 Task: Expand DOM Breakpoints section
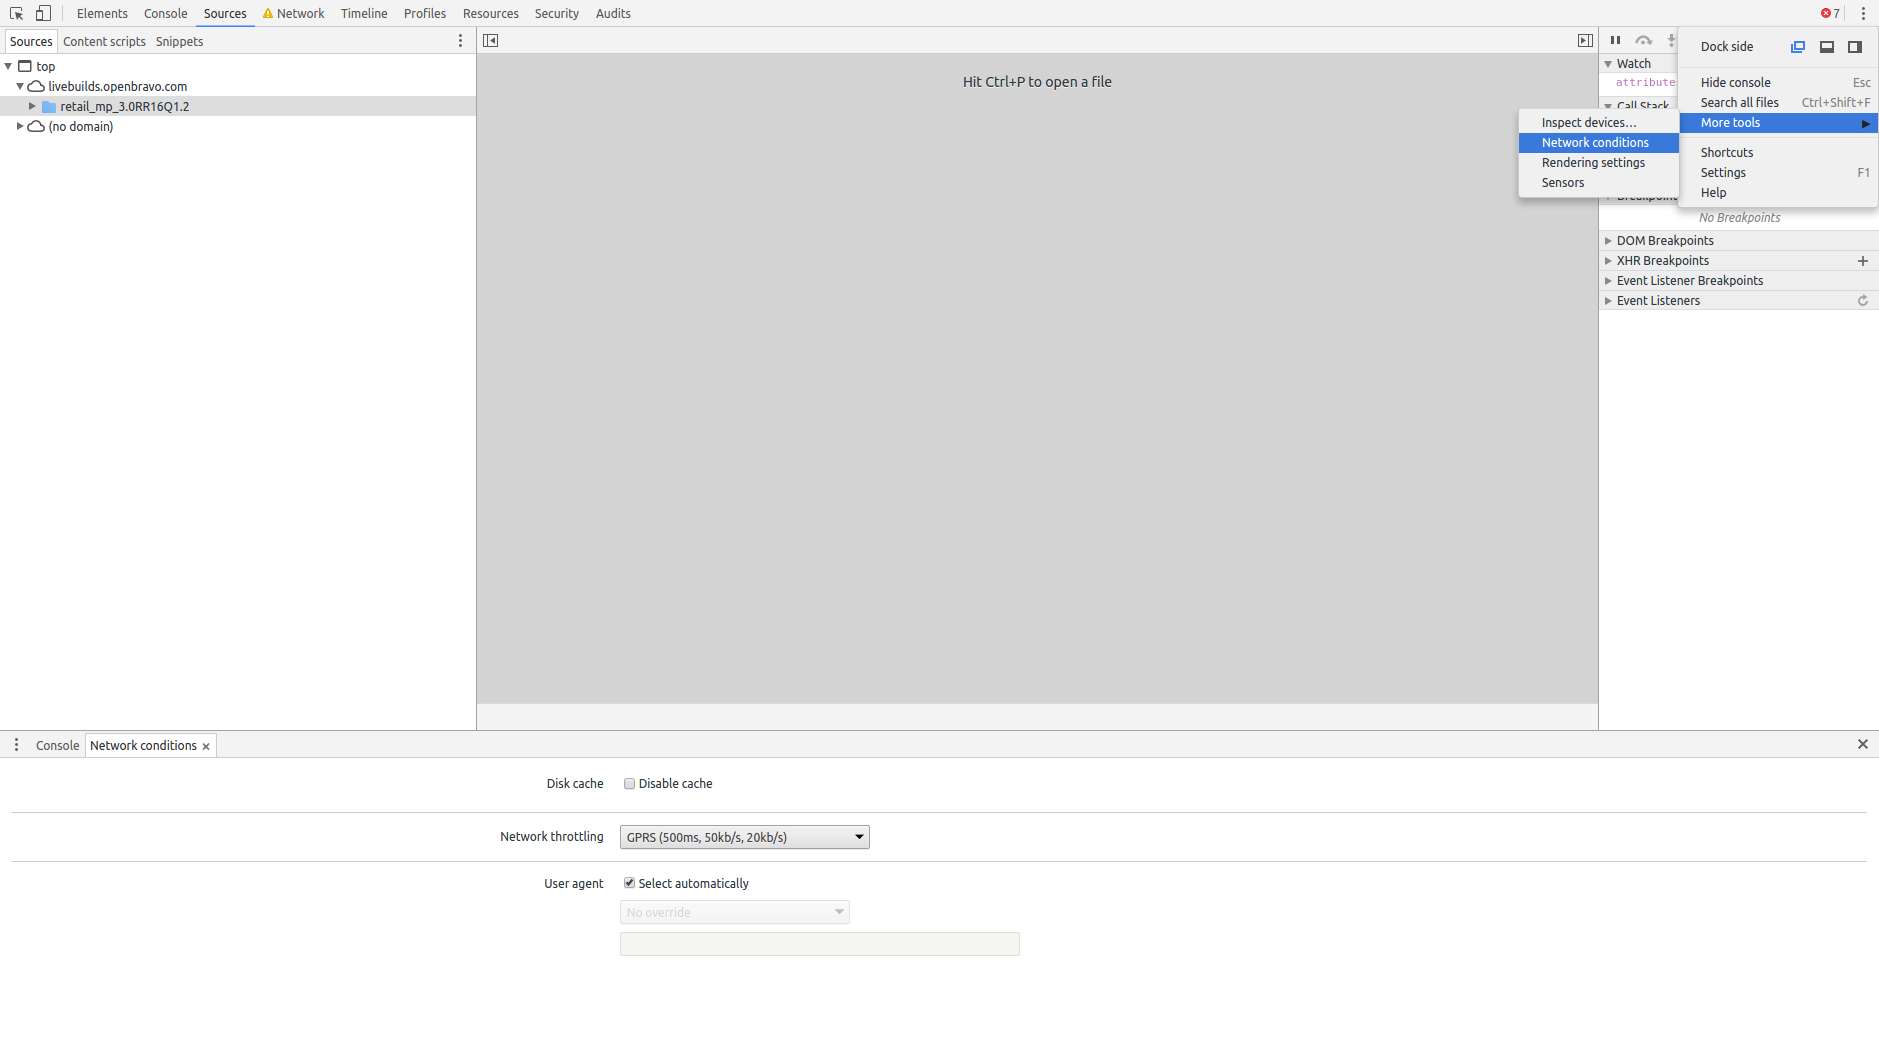(1608, 241)
